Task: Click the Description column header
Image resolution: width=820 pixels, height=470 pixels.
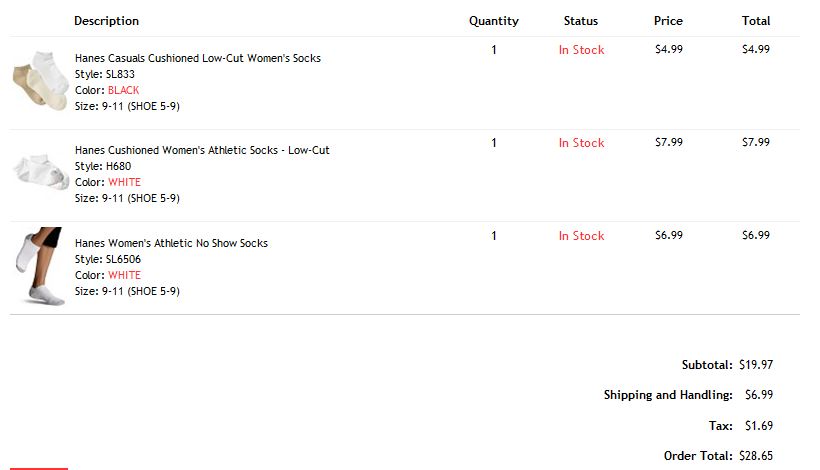Action: point(107,21)
